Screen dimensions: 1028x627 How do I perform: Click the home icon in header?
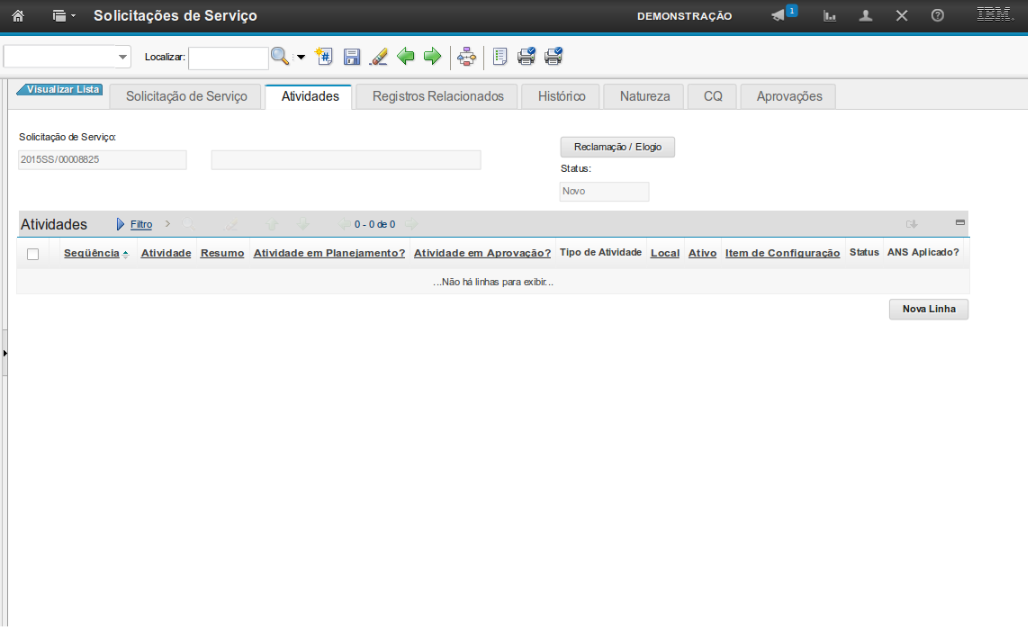[x=17, y=16]
